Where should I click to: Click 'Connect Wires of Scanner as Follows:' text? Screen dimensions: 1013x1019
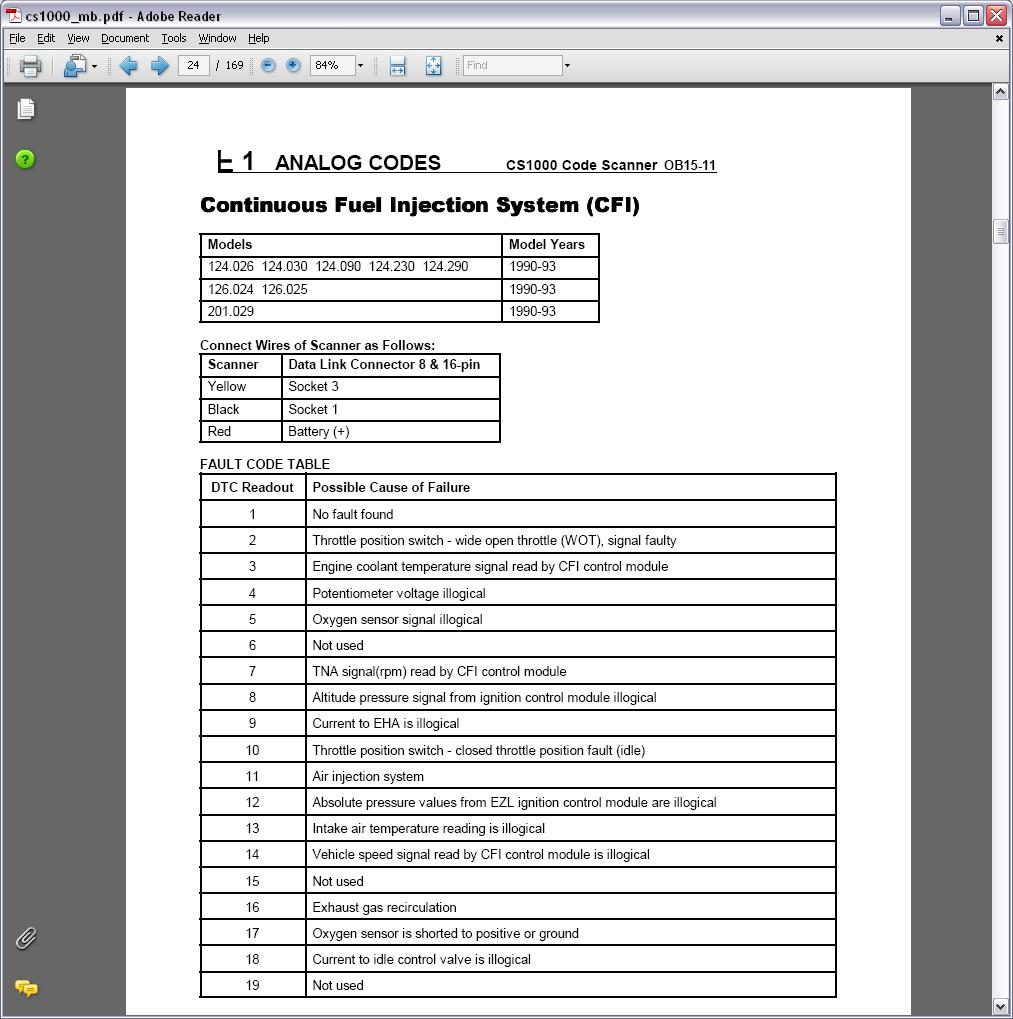[318, 345]
